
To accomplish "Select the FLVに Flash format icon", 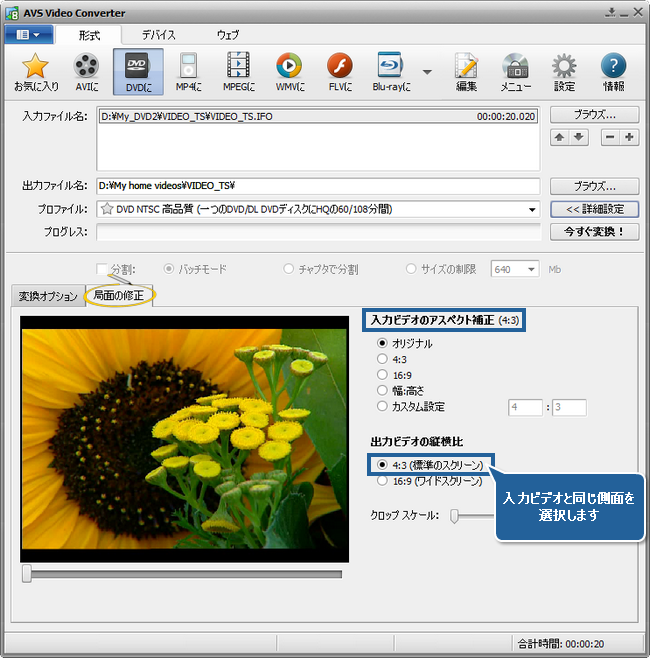I will click(x=340, y=72).
